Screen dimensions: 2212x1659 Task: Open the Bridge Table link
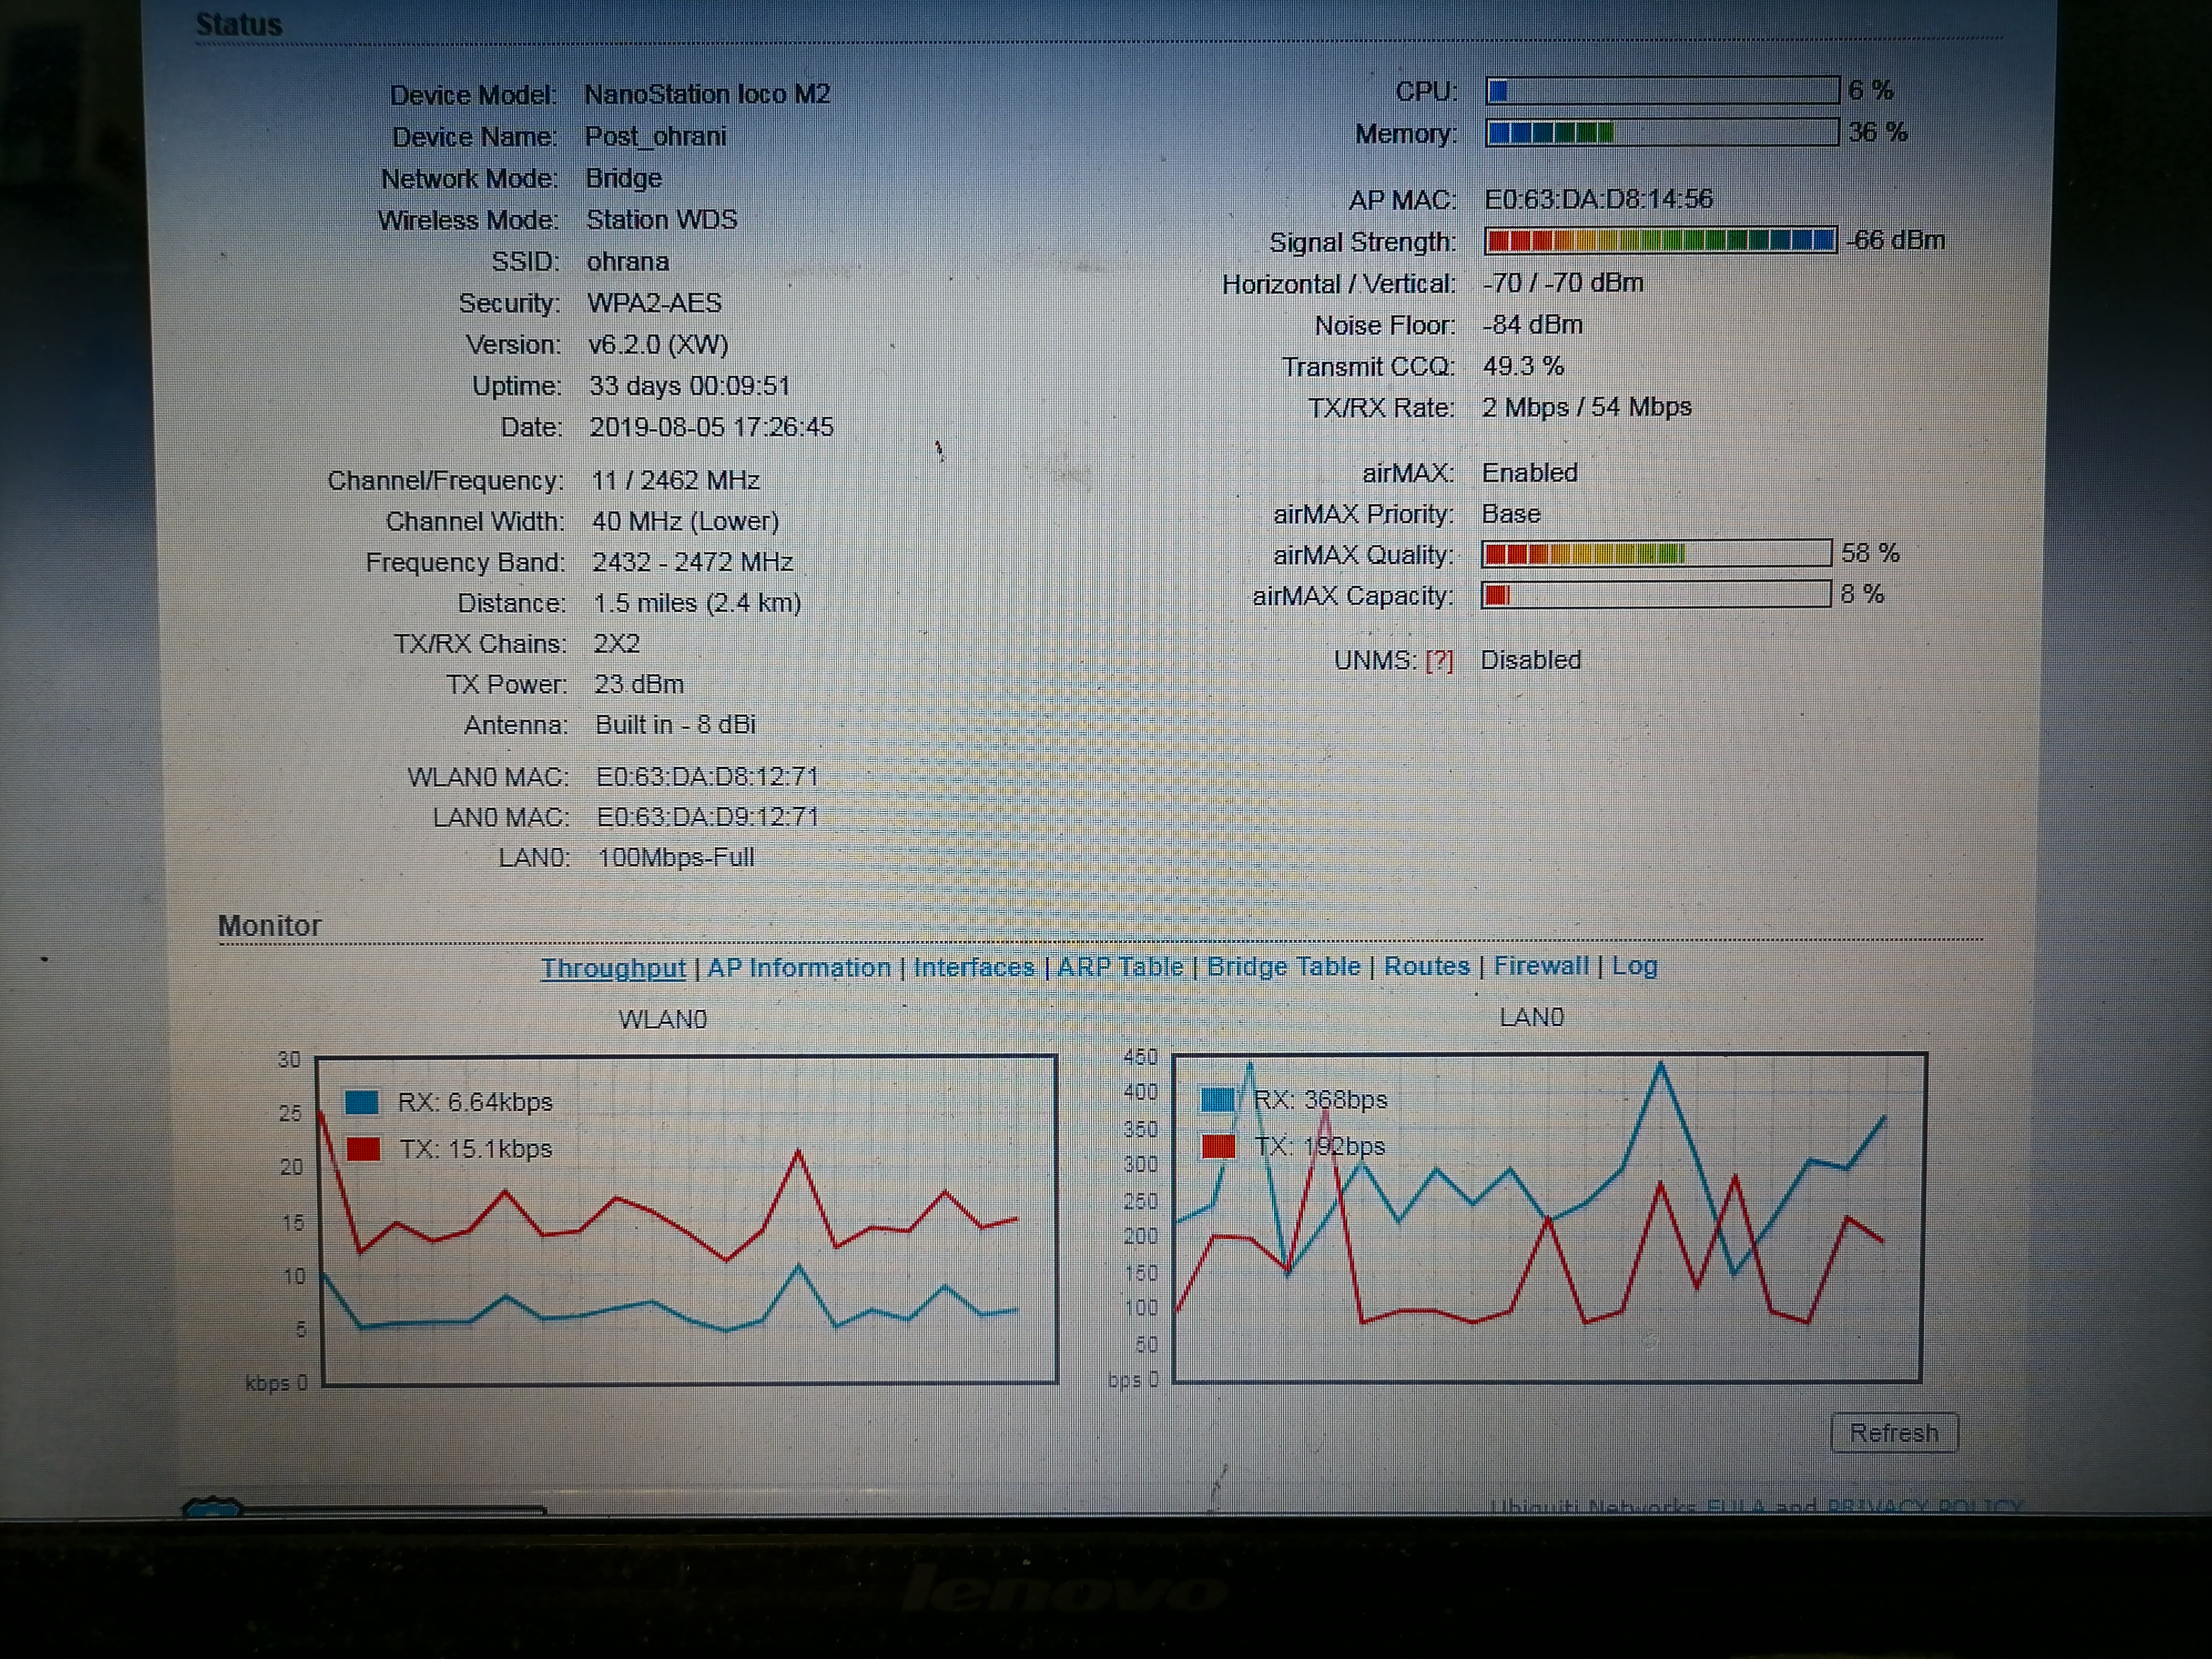click(1284, 966)
